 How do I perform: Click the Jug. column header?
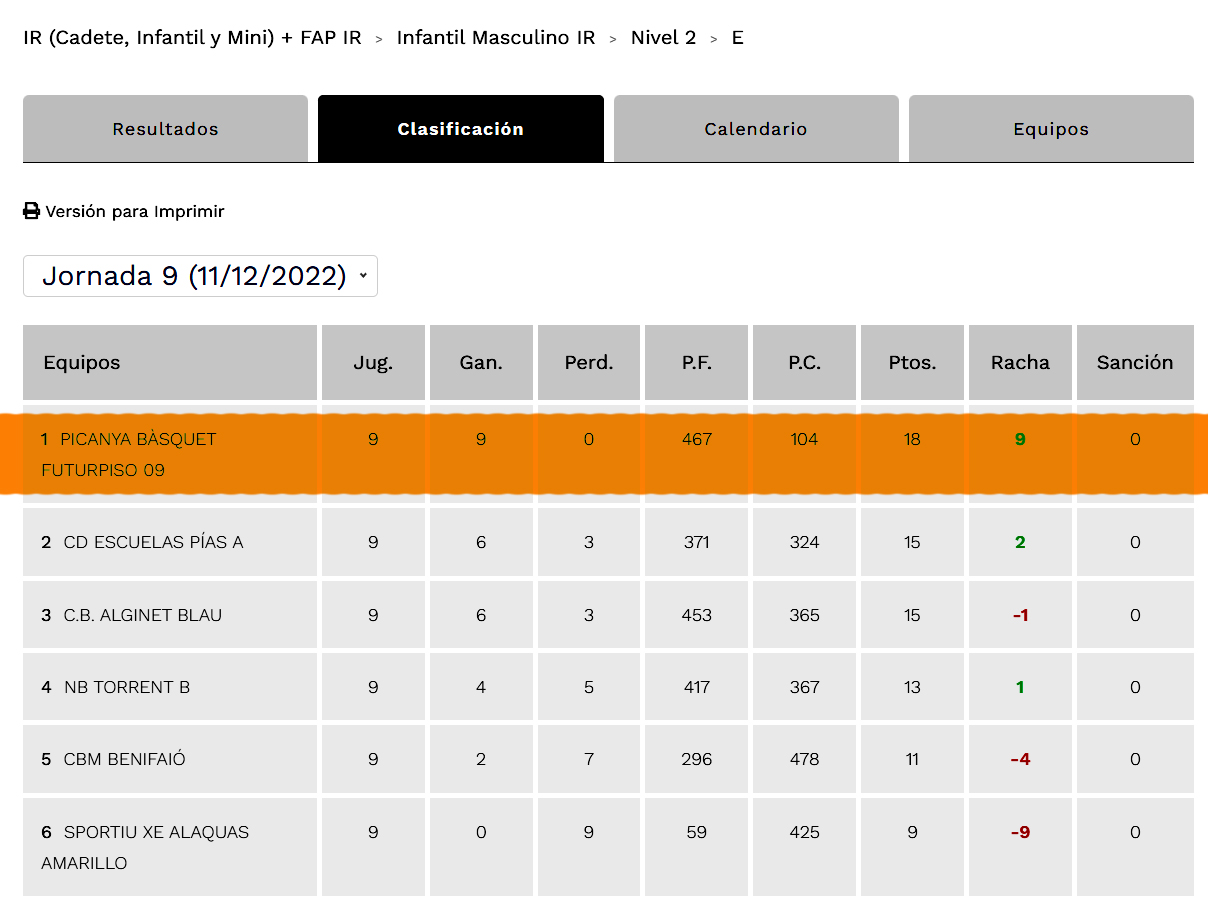[373, 363]
